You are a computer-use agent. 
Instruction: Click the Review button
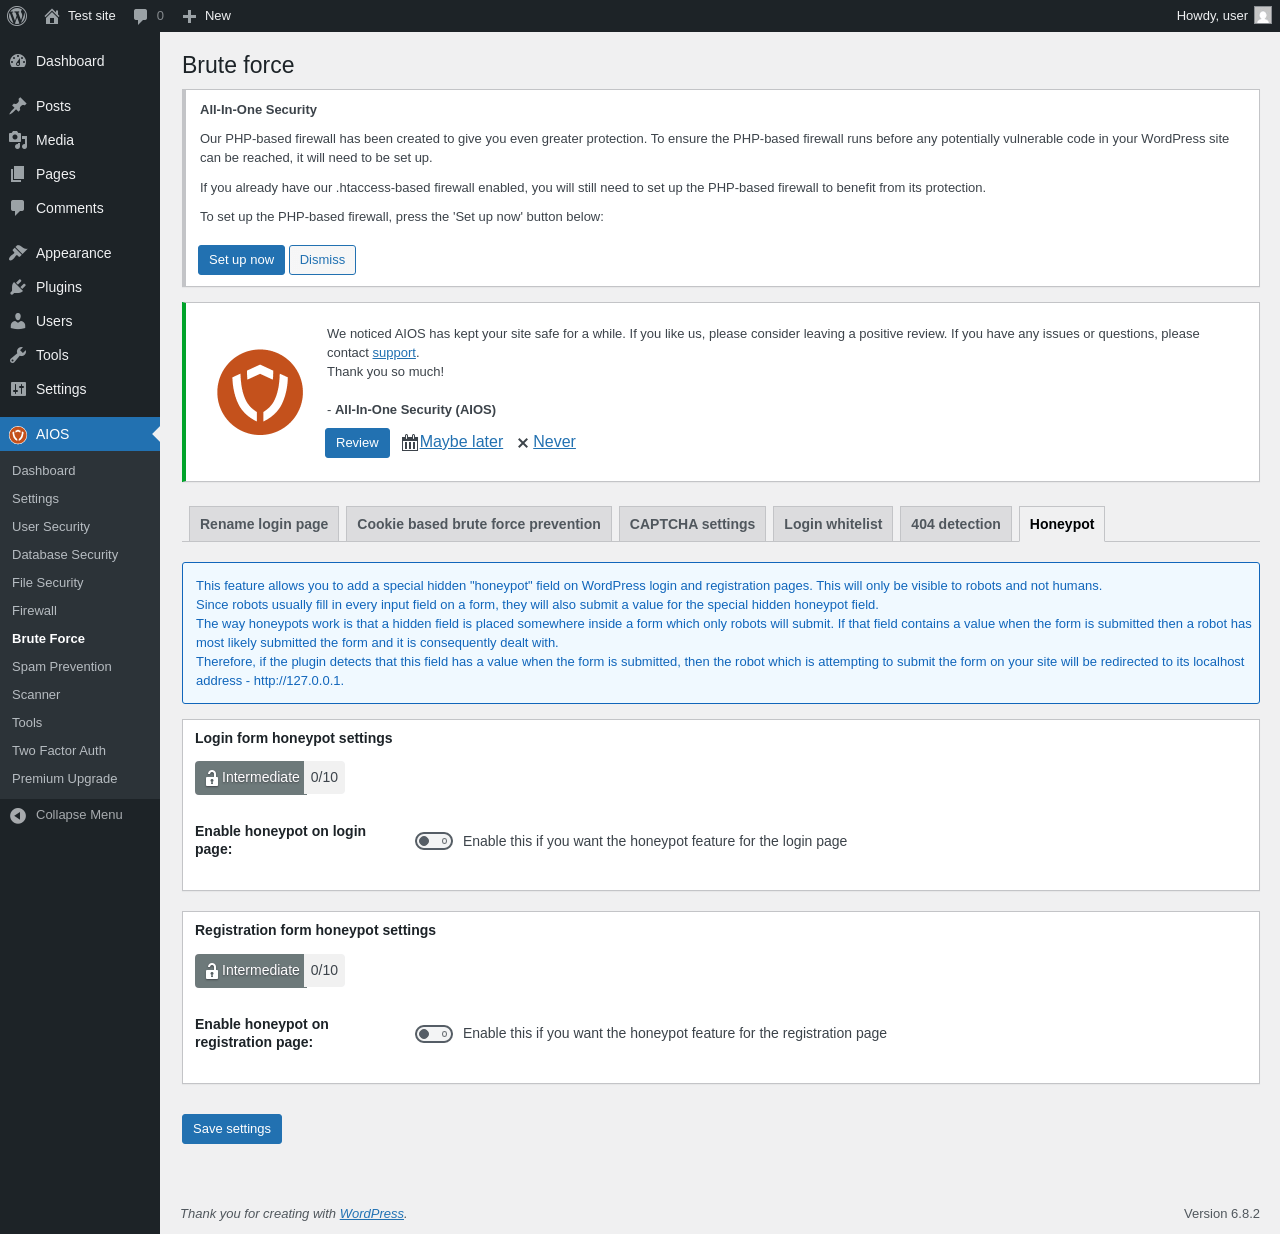[x=357, y=443]
